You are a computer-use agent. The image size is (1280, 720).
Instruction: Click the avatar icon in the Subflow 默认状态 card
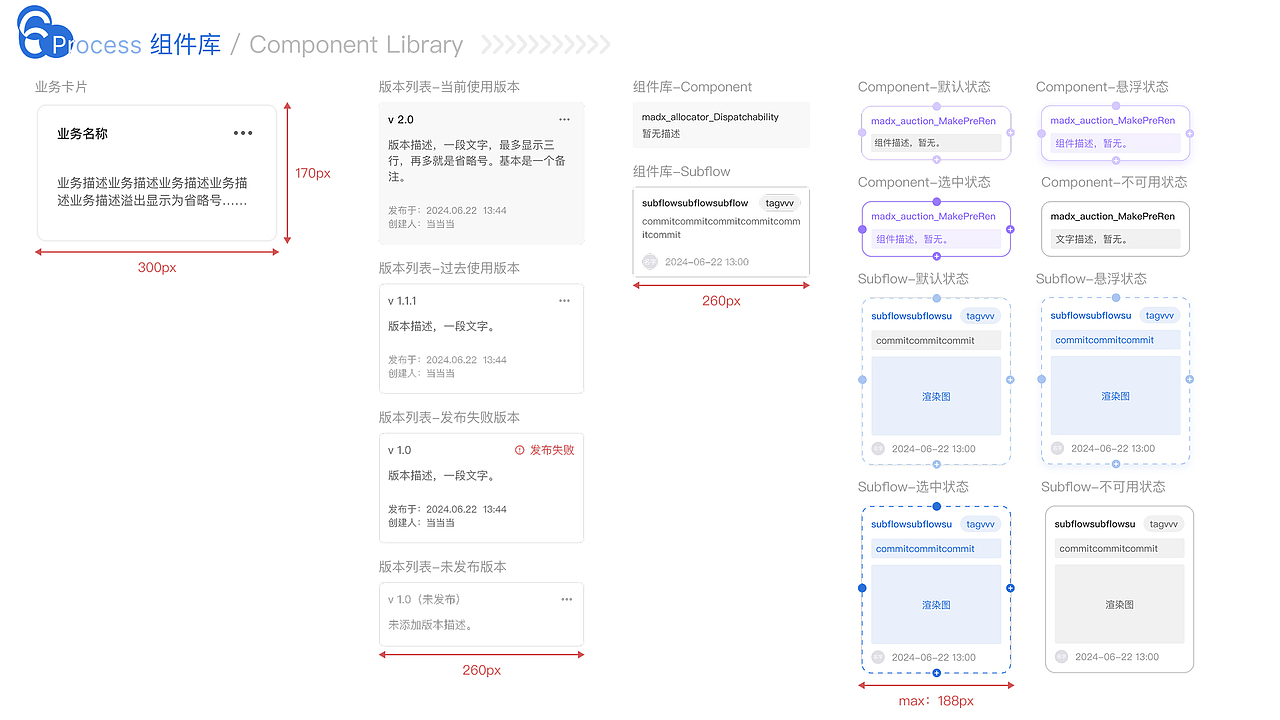pos(878,448)
